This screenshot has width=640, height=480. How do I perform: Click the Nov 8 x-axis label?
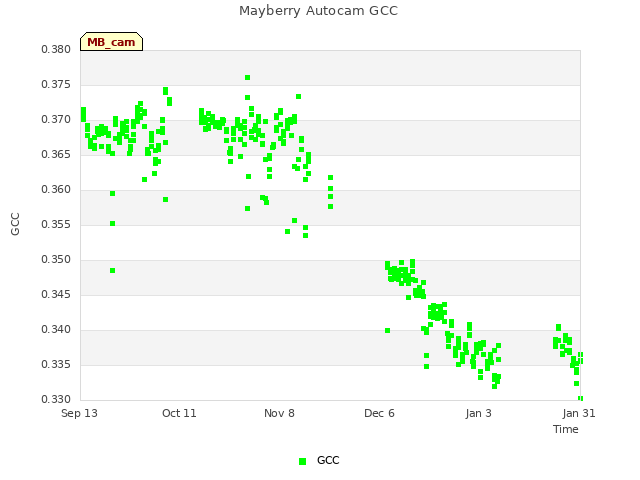point(279,413)
